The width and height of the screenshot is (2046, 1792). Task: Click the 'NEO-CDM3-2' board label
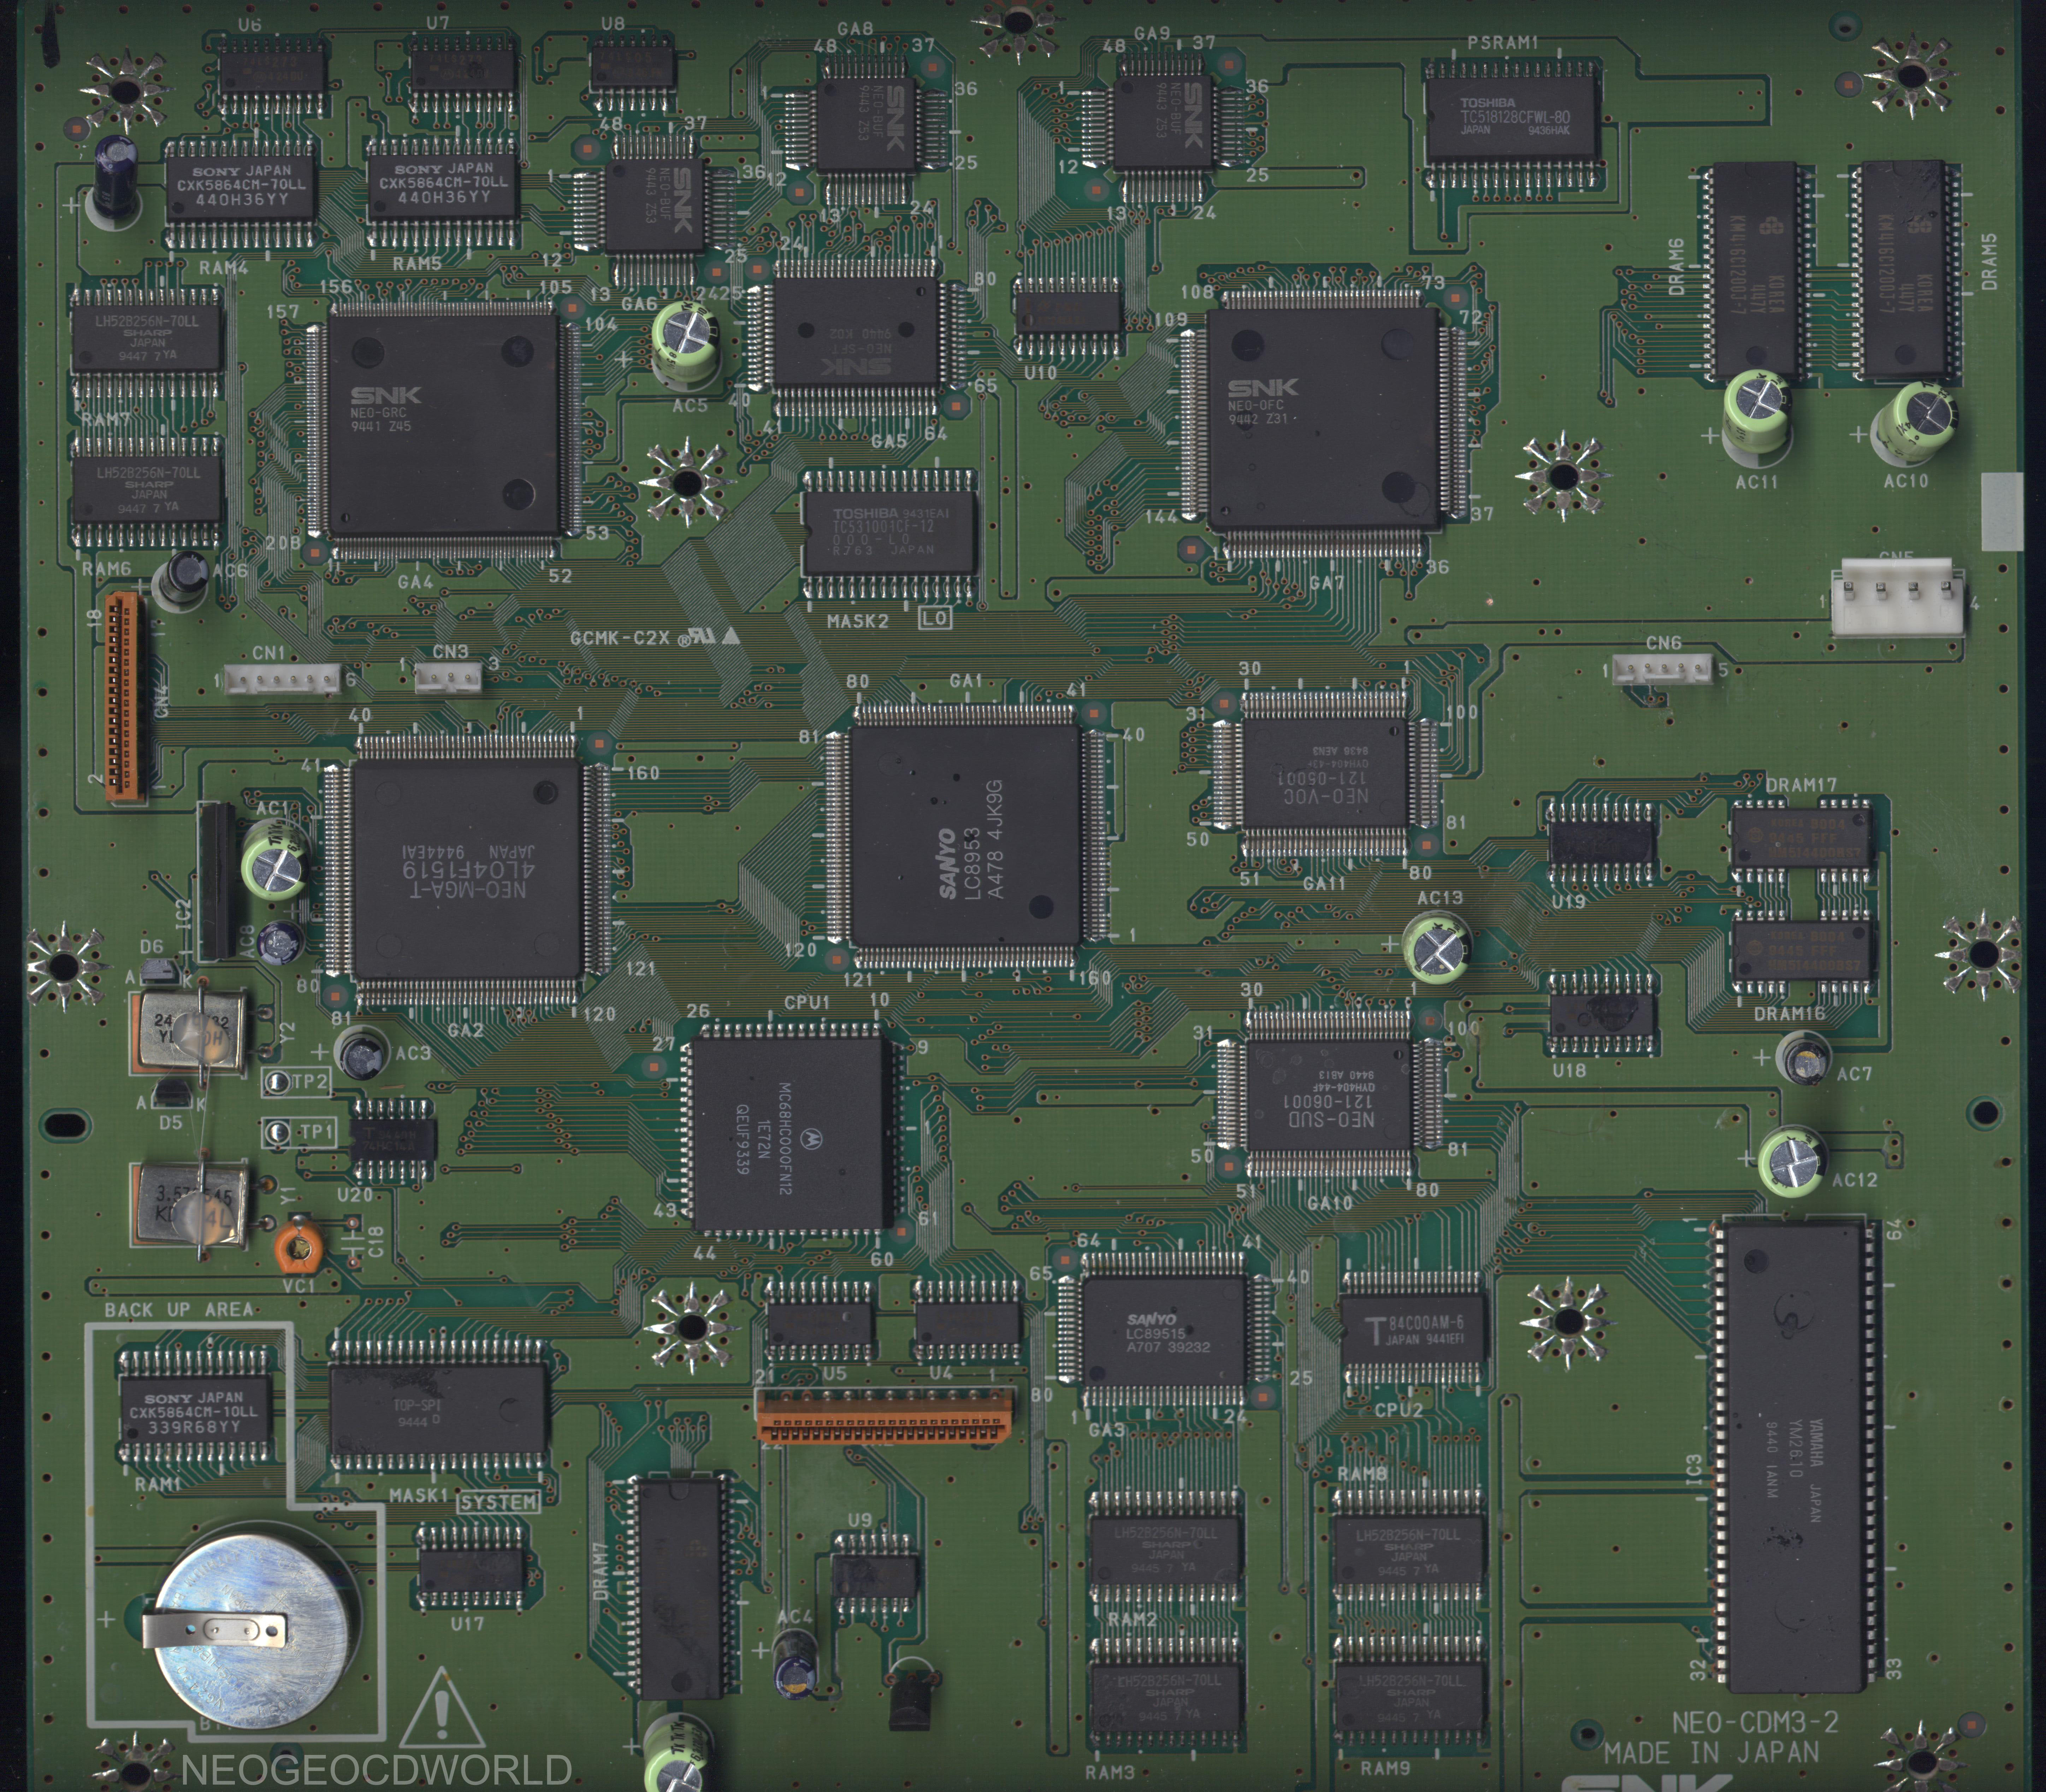tap(1755, 1722)
